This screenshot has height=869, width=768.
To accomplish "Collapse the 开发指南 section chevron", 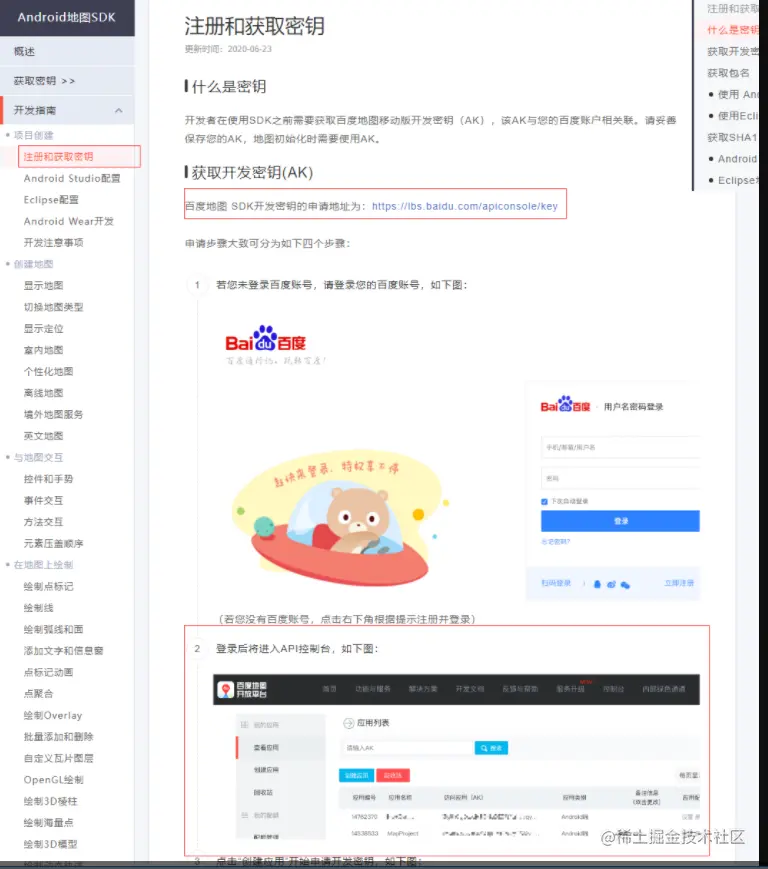I will pyautogui.click(x=119, y=110).
